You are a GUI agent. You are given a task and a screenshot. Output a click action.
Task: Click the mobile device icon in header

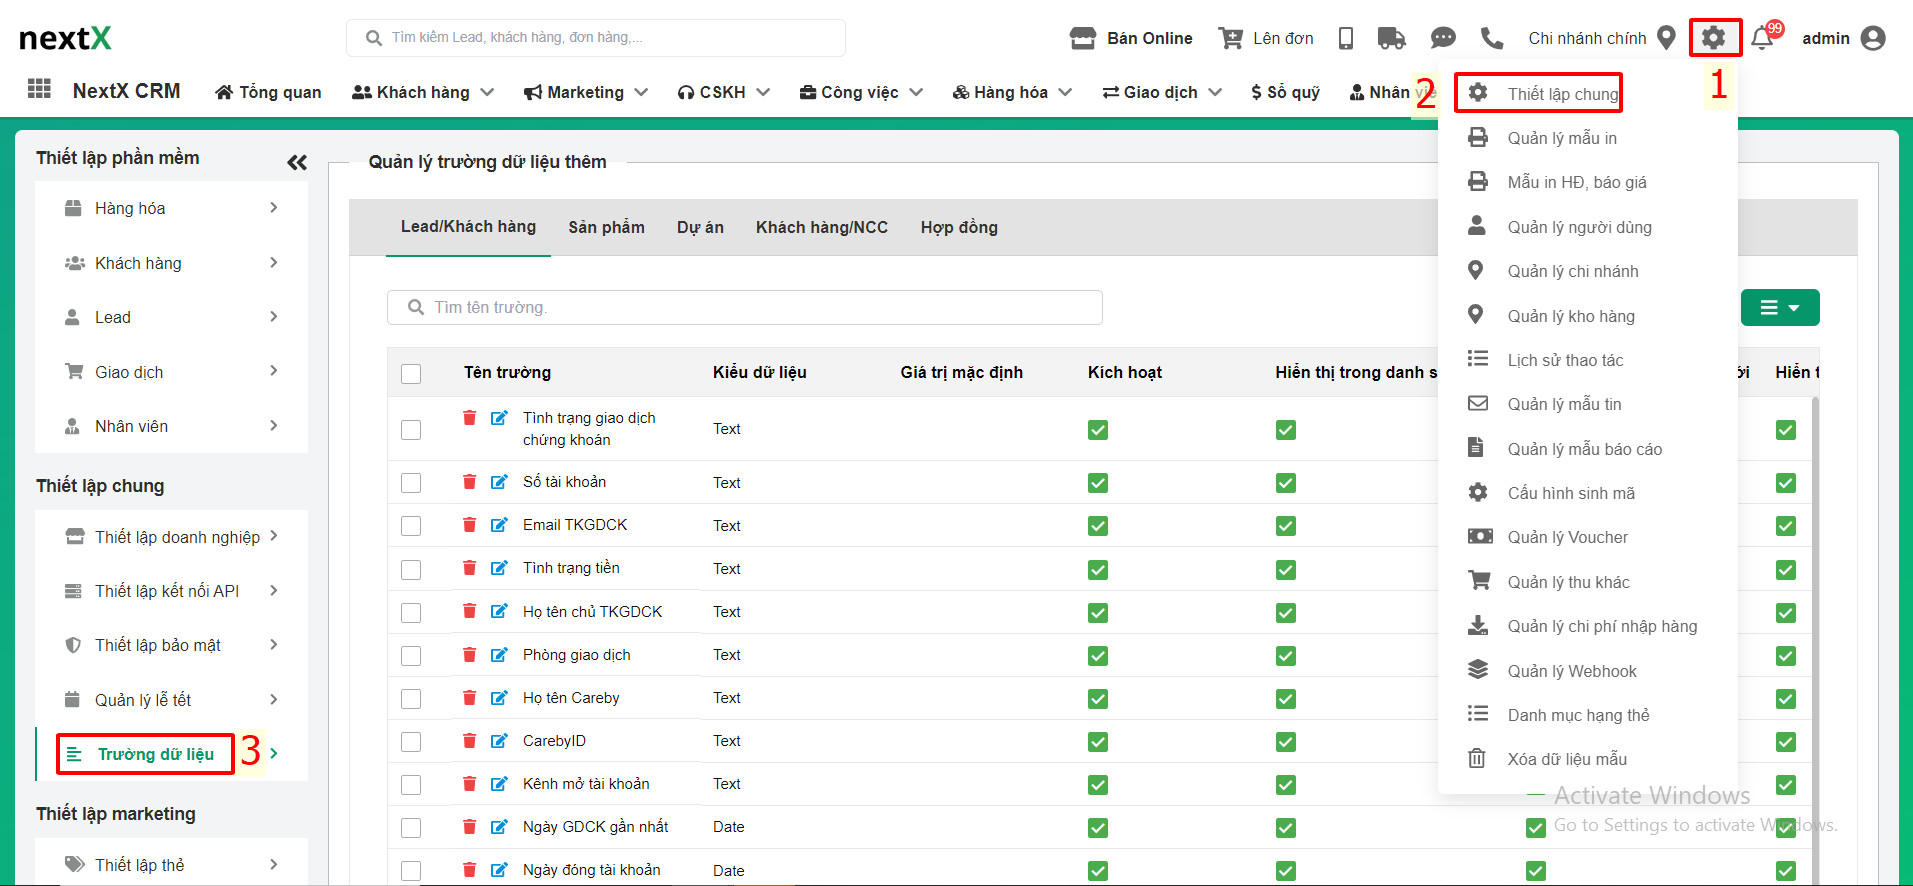[x=1346, y=38]
